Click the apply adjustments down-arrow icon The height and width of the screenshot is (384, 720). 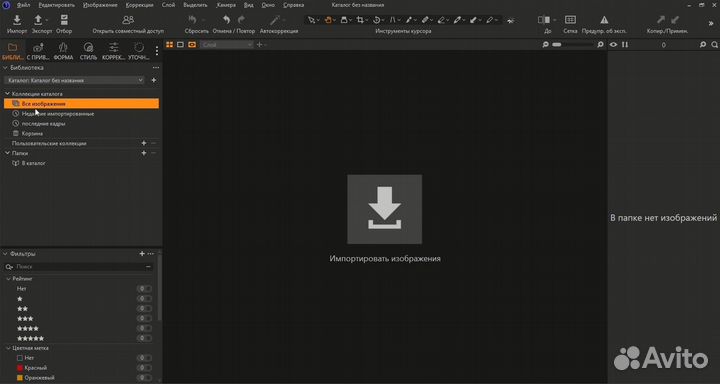pyautogui.click(x=675, y=20)
